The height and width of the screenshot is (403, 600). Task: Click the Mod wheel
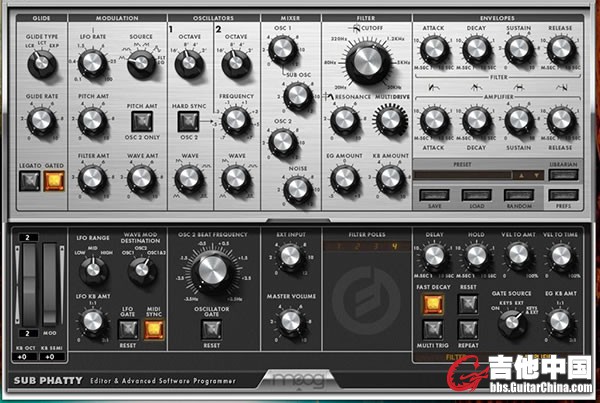[x=50, y=285]
